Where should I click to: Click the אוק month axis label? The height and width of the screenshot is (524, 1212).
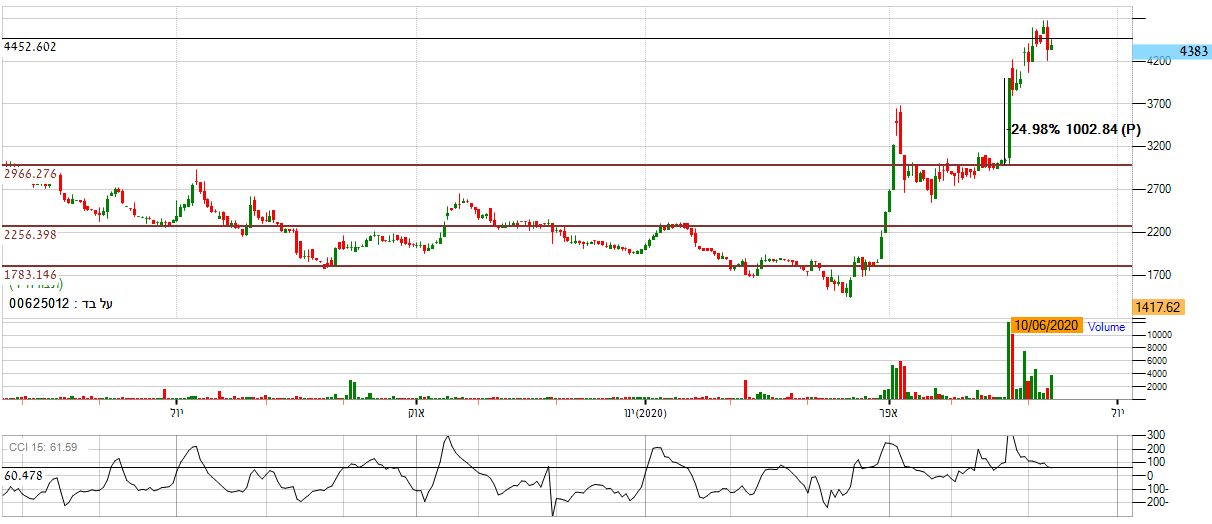pyautogui.click(x=417, y=412)
